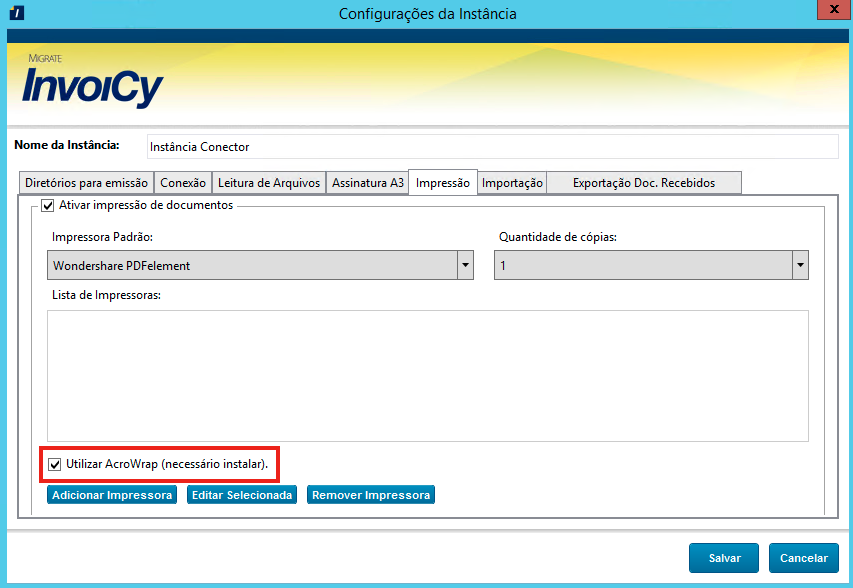This screenshot has width=853, height=588.
Task: Open the Conexão tab
Action: [x=183, y=183]
